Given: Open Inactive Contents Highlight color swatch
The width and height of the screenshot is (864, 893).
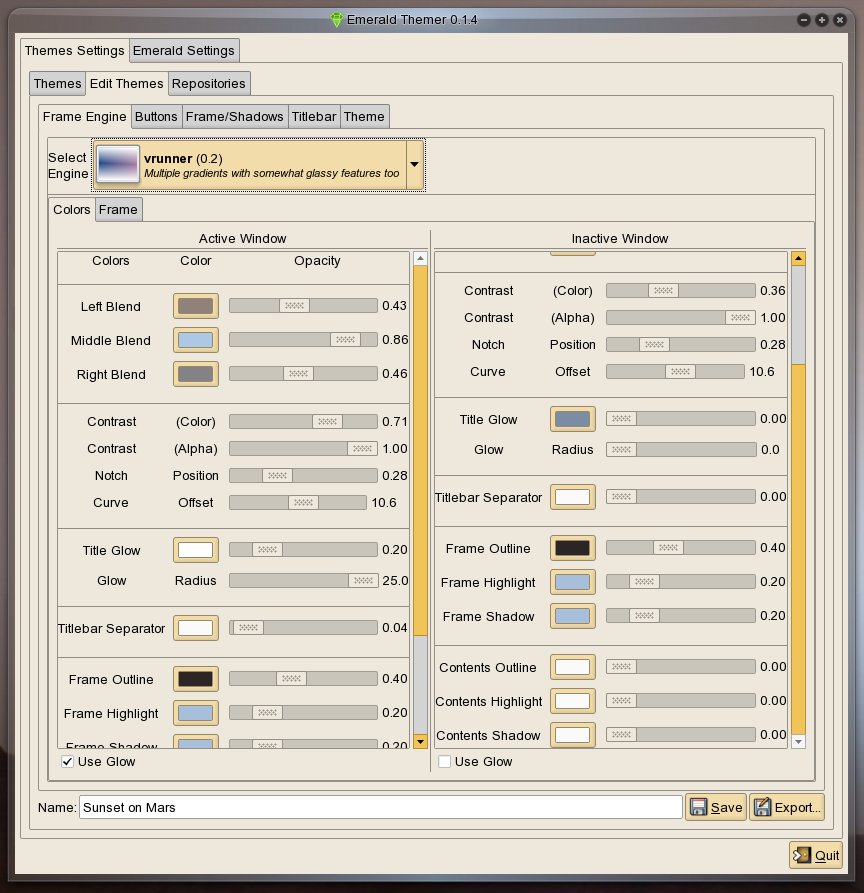Looking at the screenshot, I should [572, 701].
